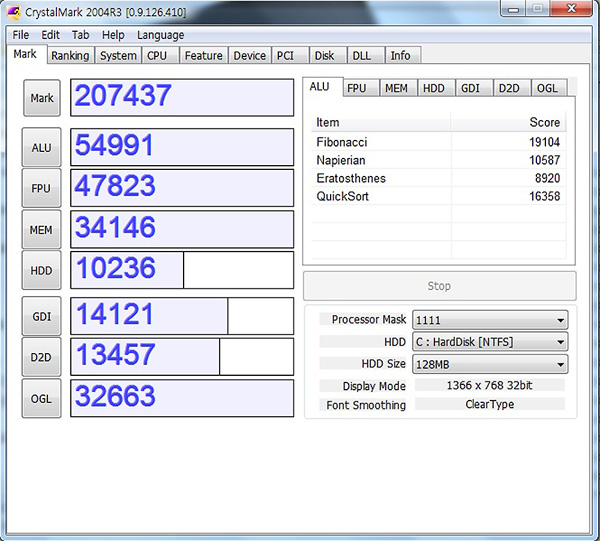Image resolution: width=600 pixels, height=541 pixels.
Task: Run the D2D benchmark button
Action: pos(41,357)
